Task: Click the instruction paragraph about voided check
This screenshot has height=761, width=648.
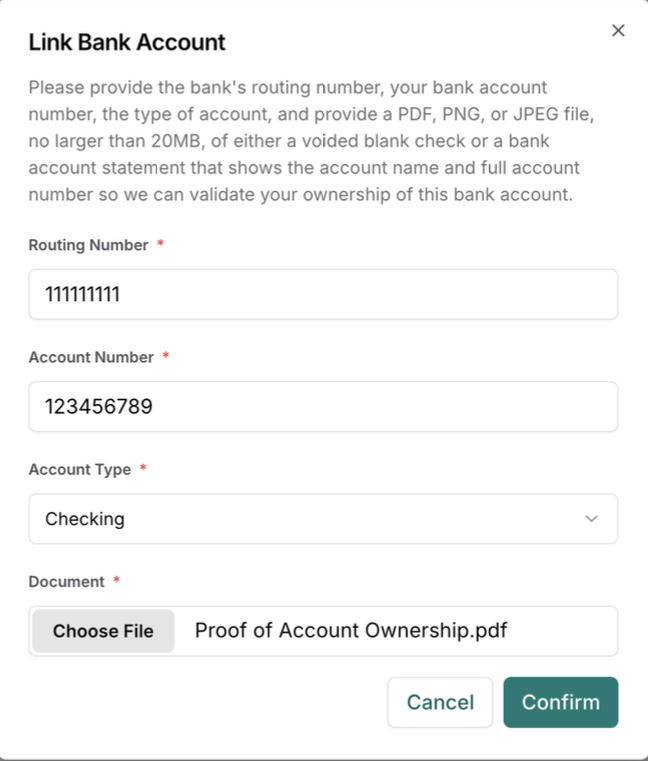Action: coord(311,141)
